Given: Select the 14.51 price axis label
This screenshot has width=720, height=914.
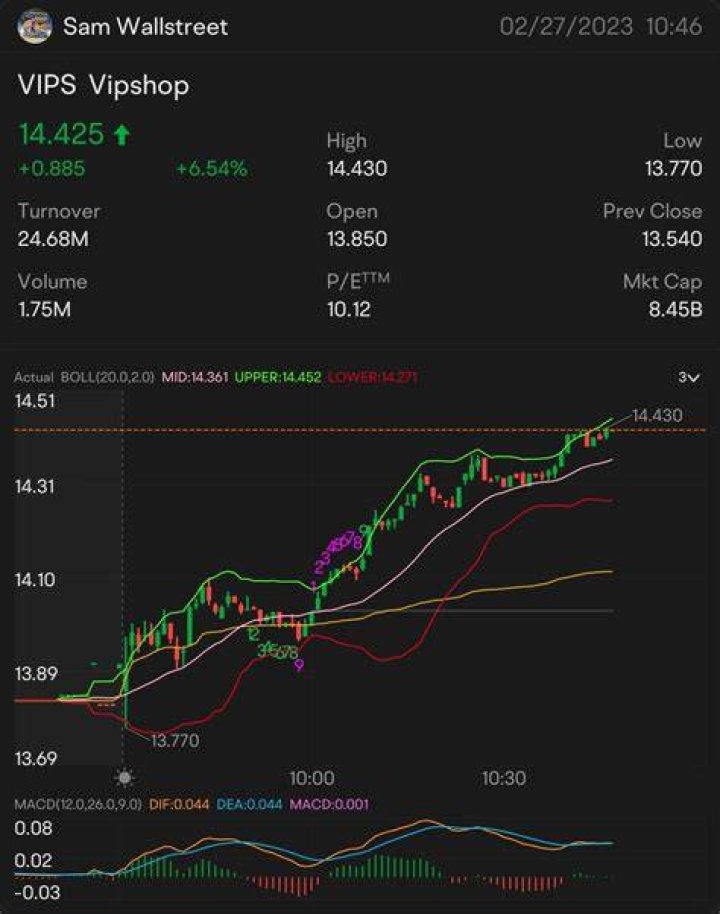Looking at the screenshot, I should click(35, 401).
